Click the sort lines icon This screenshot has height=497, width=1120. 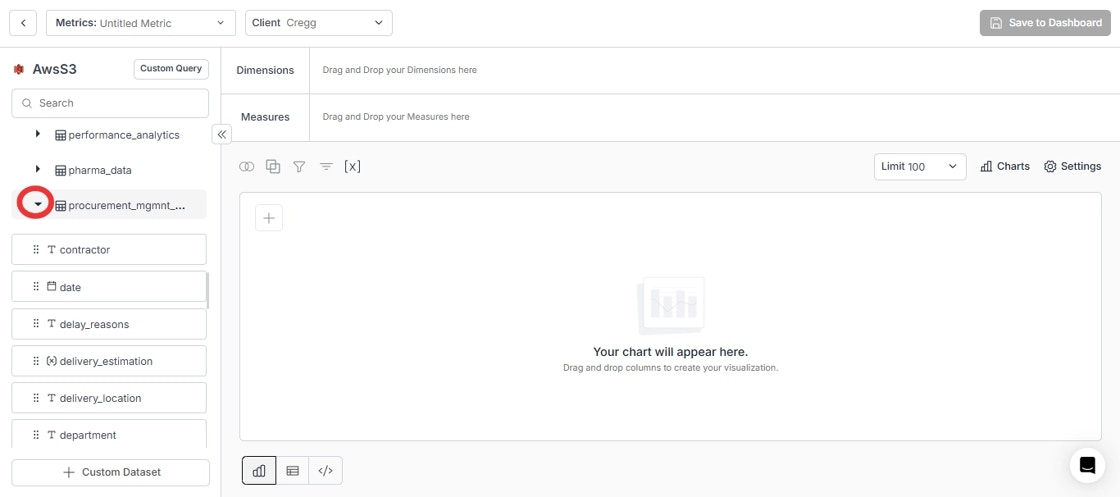point(326,166)
